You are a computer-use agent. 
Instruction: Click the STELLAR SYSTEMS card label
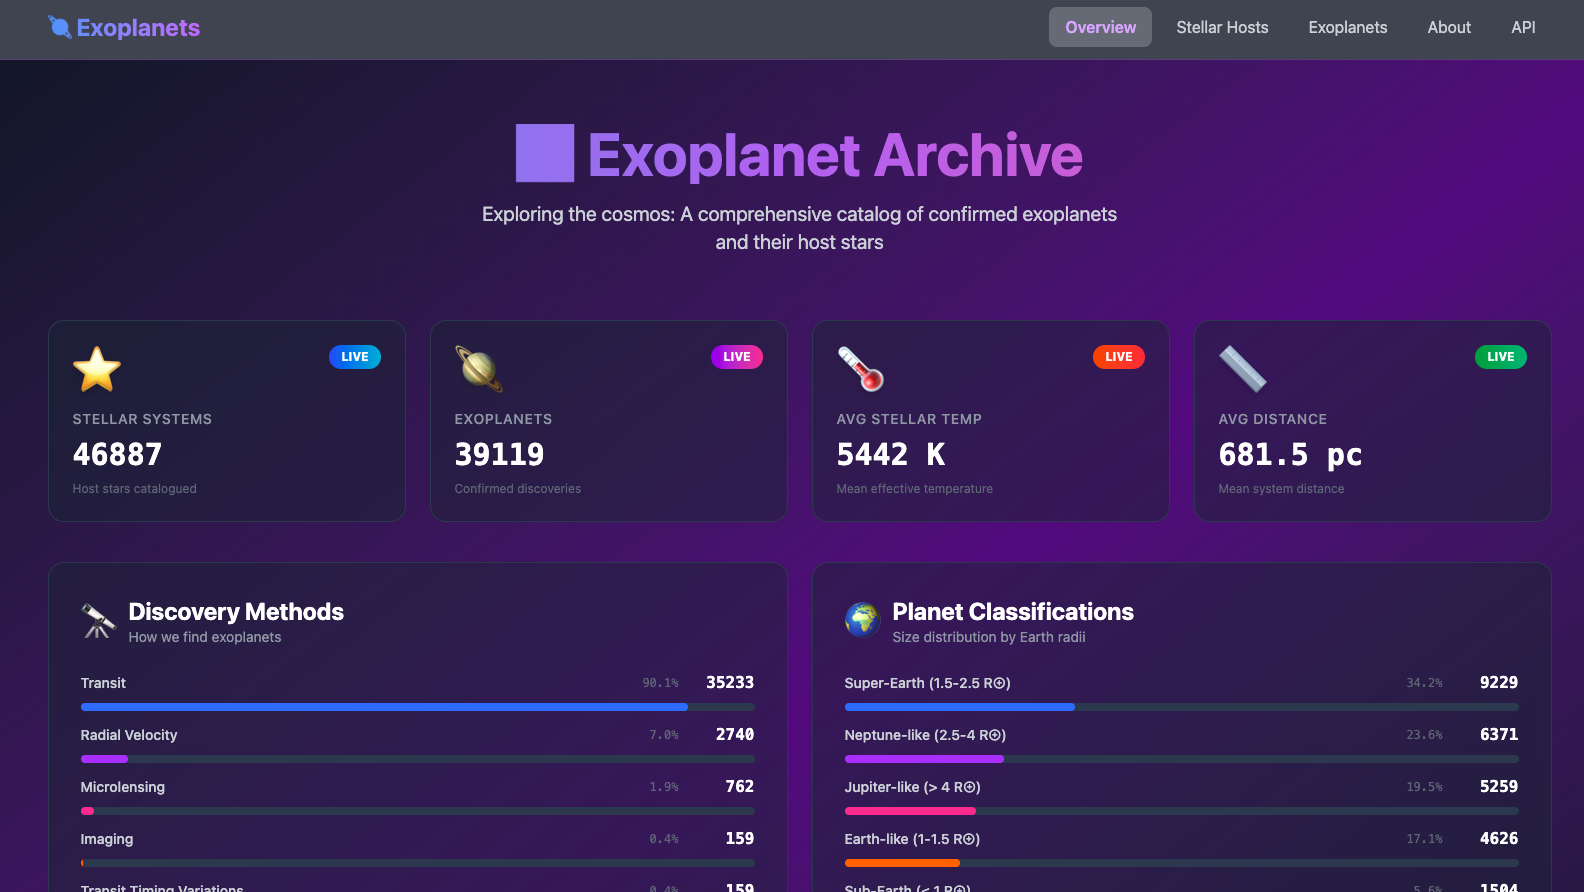[x=142, y=419]
